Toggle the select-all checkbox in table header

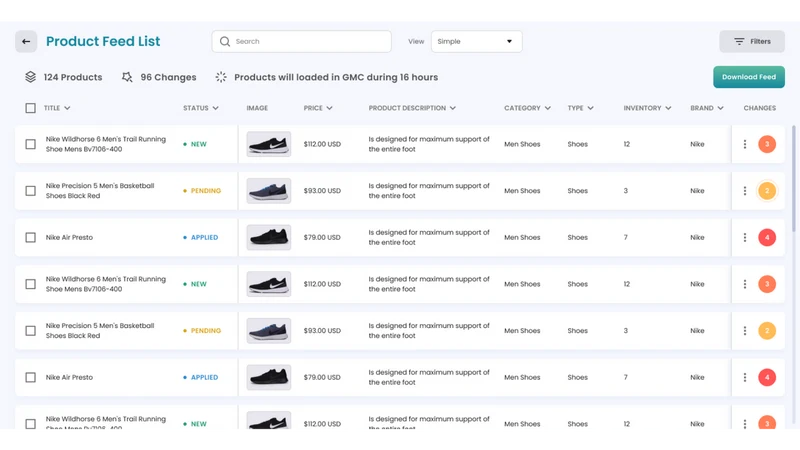pos(31,108)
